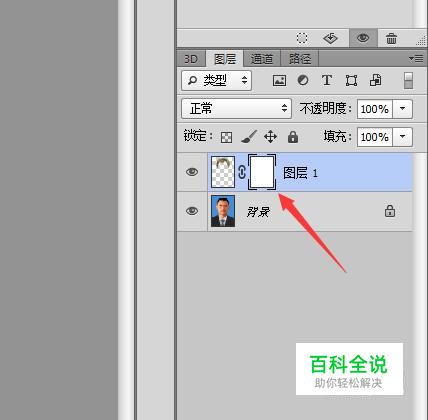Viewport: 428px width, 420px height.
Task: Toggle the layer filtering switch
Action: tap(408, 80)
